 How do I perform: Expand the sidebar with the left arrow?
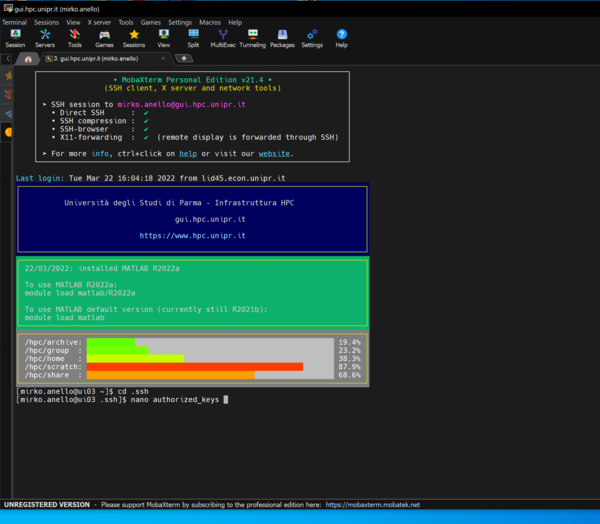pyautogui.click(x=6, y=59)
